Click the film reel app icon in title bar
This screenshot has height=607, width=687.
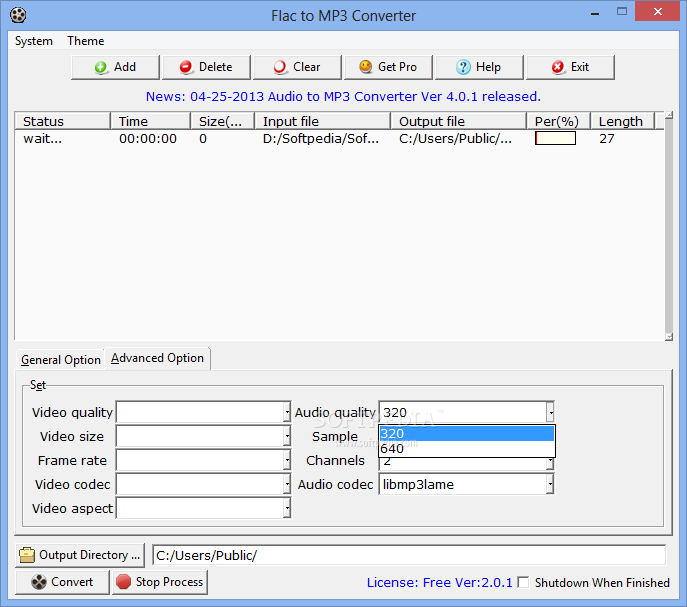click(x=18, y=15)
